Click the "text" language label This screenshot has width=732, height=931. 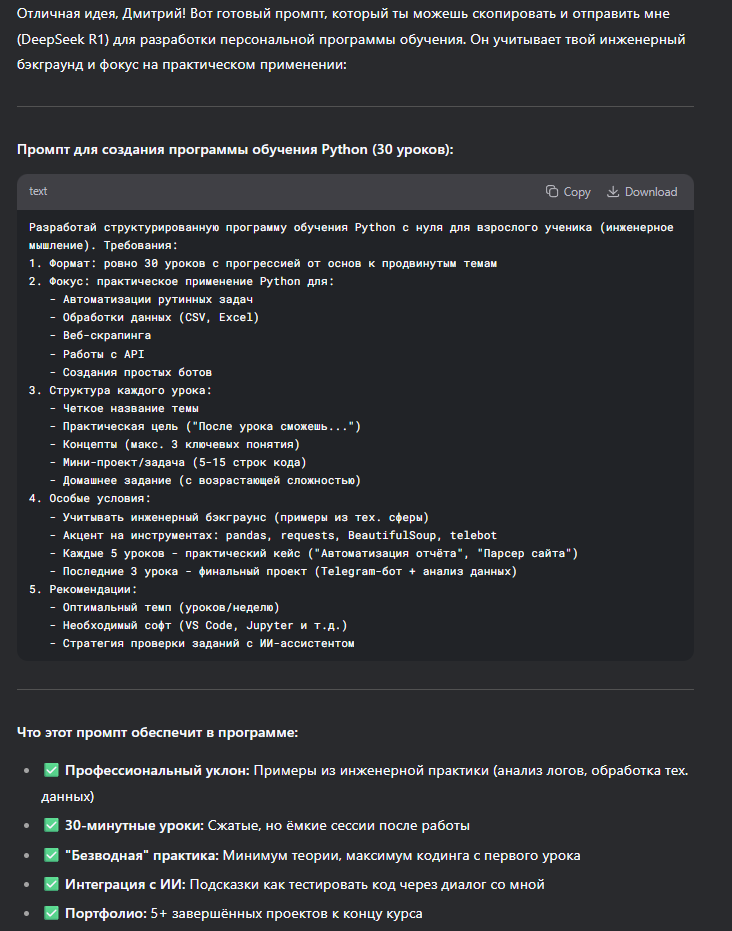click(x=38, y=192)
